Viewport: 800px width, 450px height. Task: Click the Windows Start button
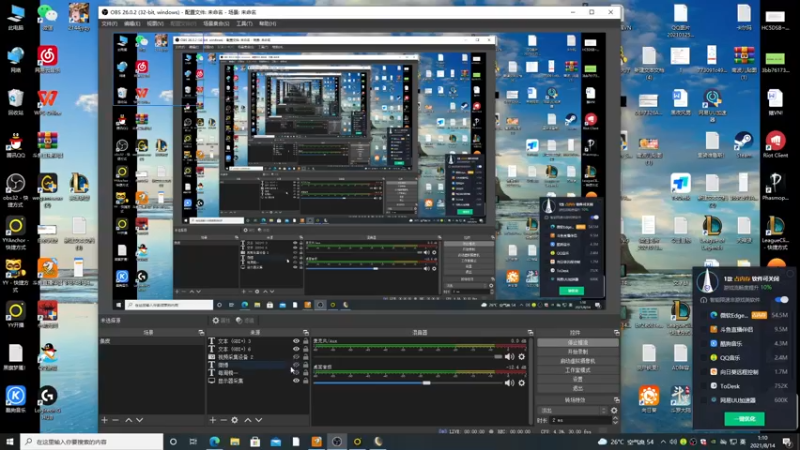pyautogui.click(x=10, y=441)
